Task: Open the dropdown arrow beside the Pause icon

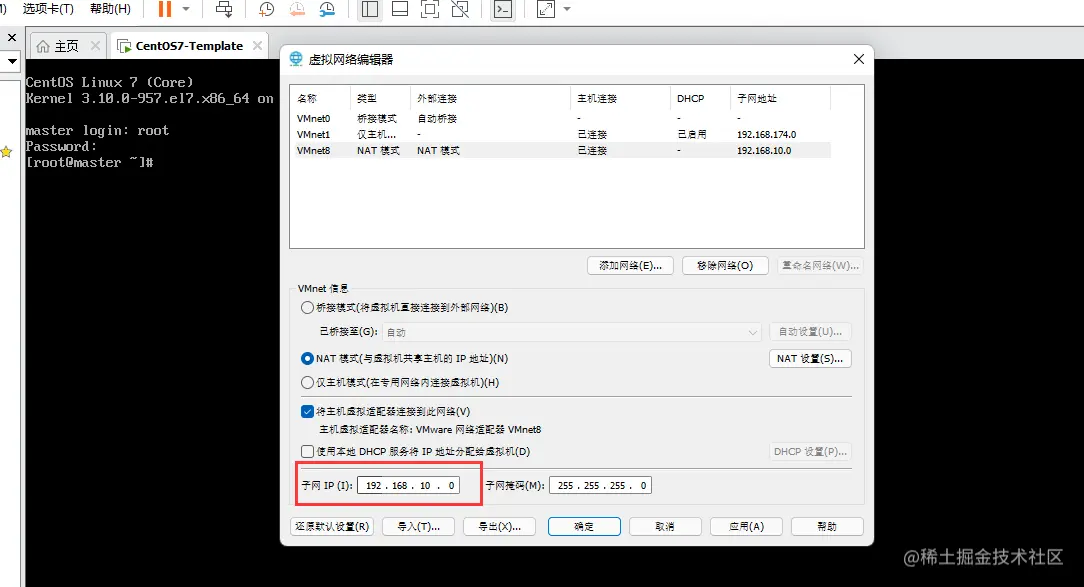Action: point(186,9)
